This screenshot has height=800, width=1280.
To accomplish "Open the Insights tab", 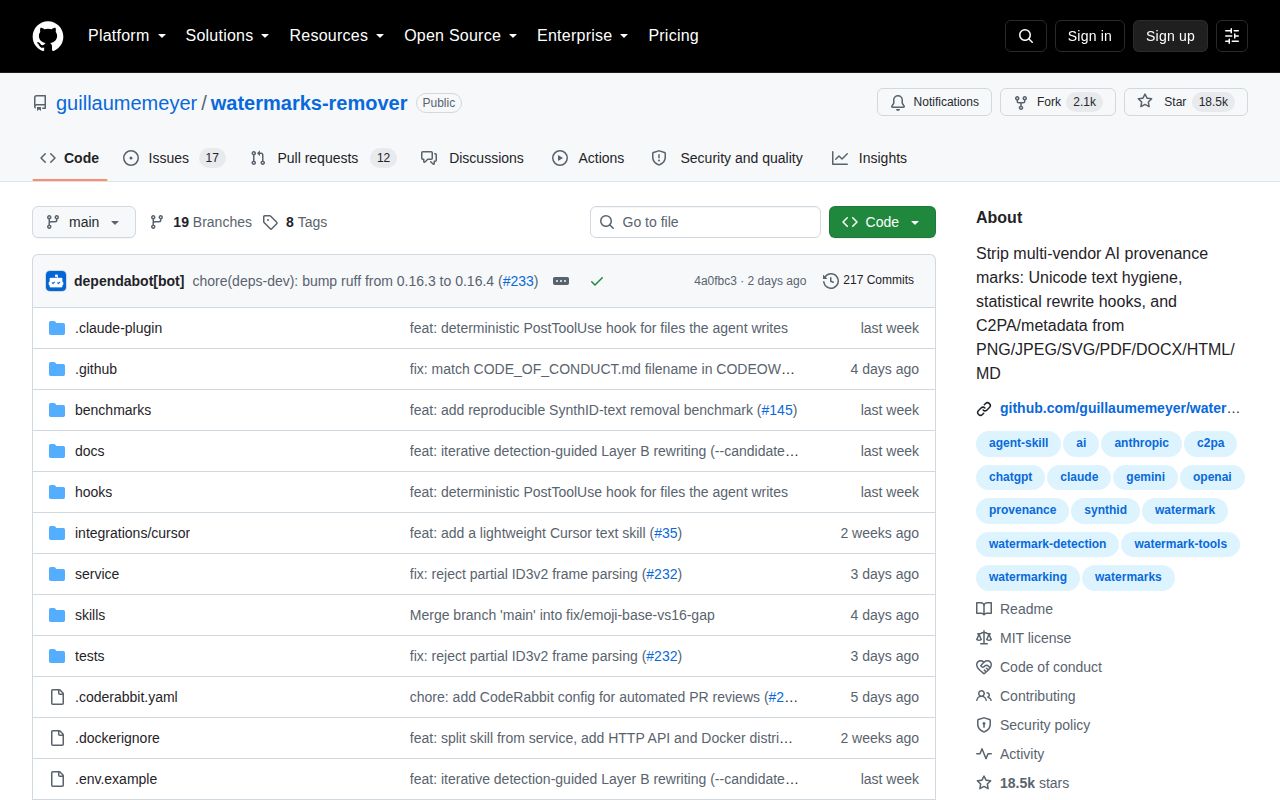I will tap(869, 158).
